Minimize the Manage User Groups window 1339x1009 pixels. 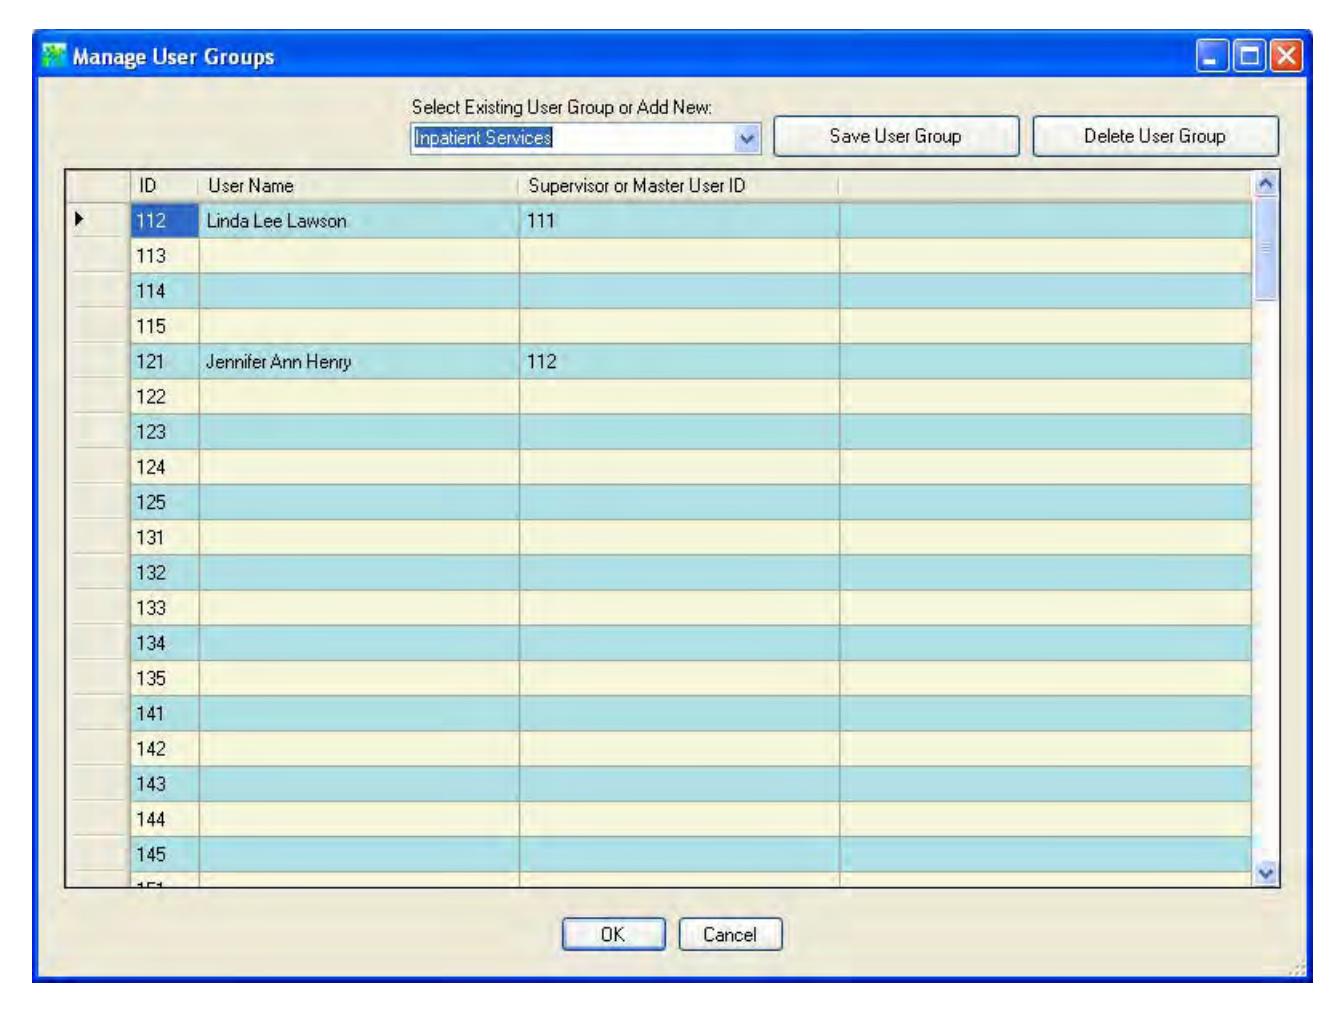pos(1213,56)
